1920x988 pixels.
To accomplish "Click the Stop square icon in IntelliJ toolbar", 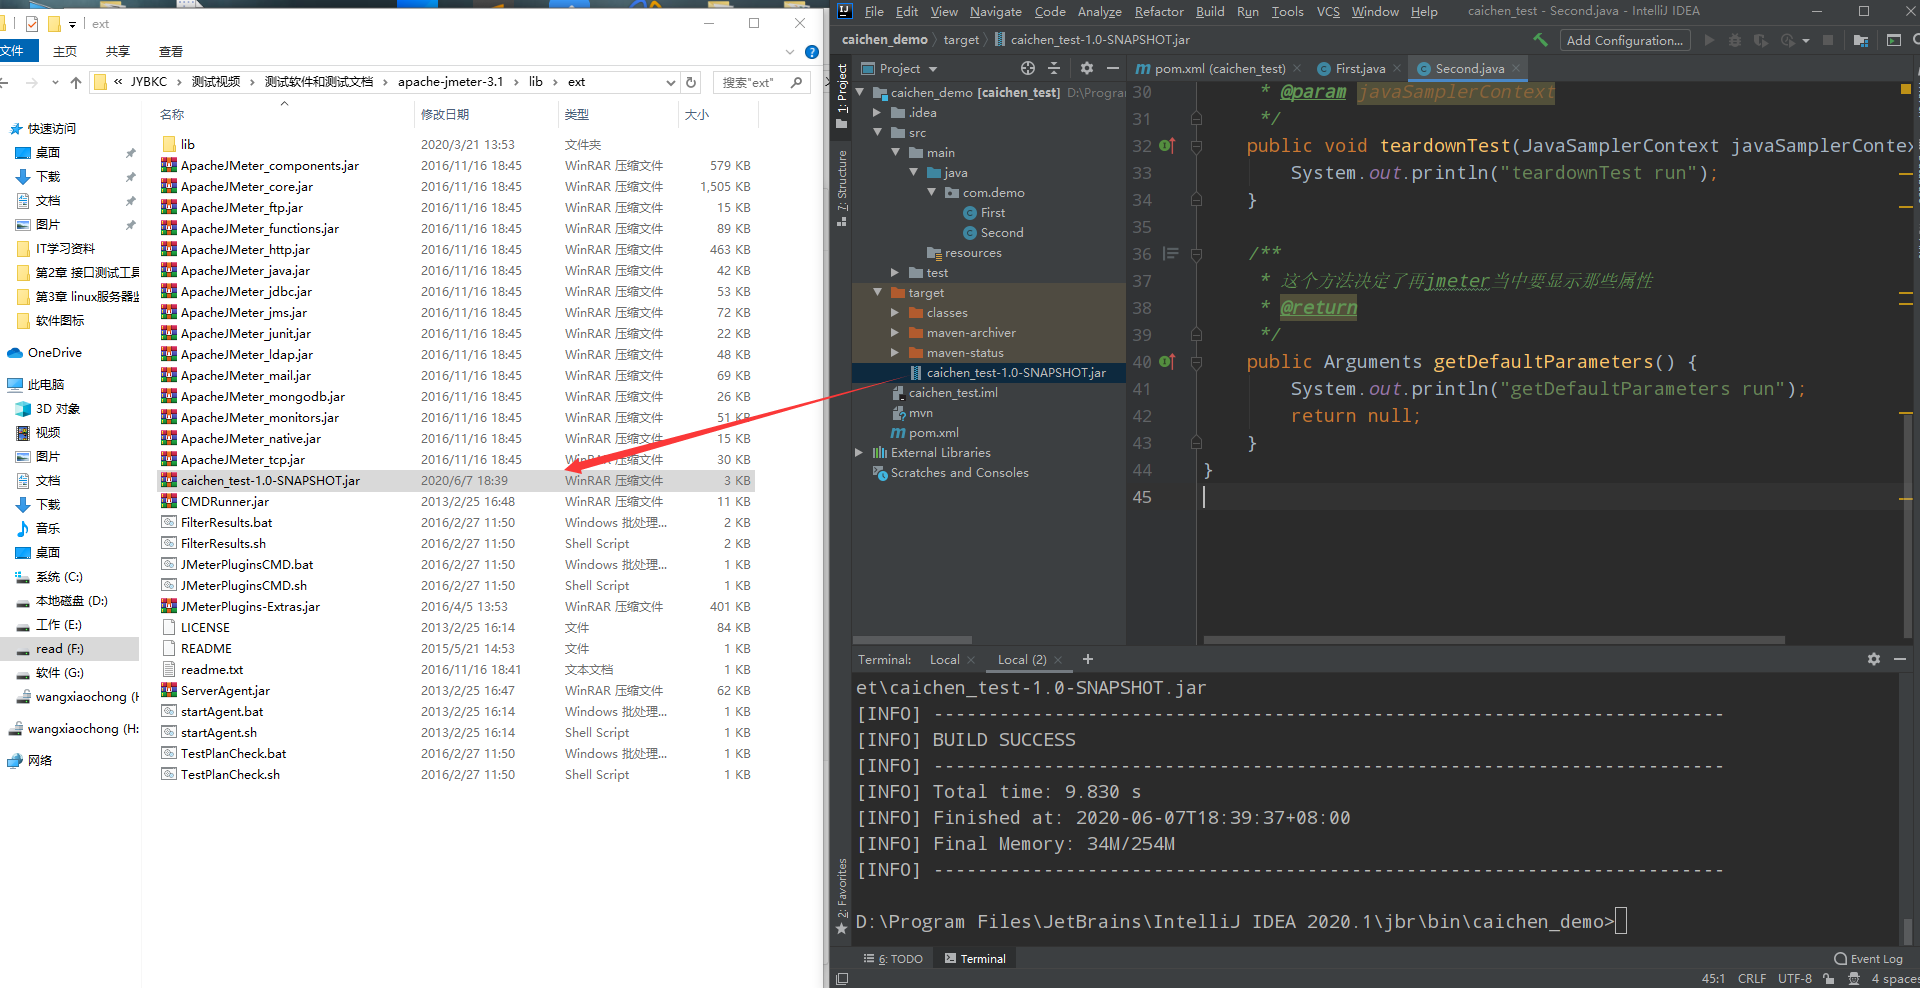I will click(x=1828, y=40).
